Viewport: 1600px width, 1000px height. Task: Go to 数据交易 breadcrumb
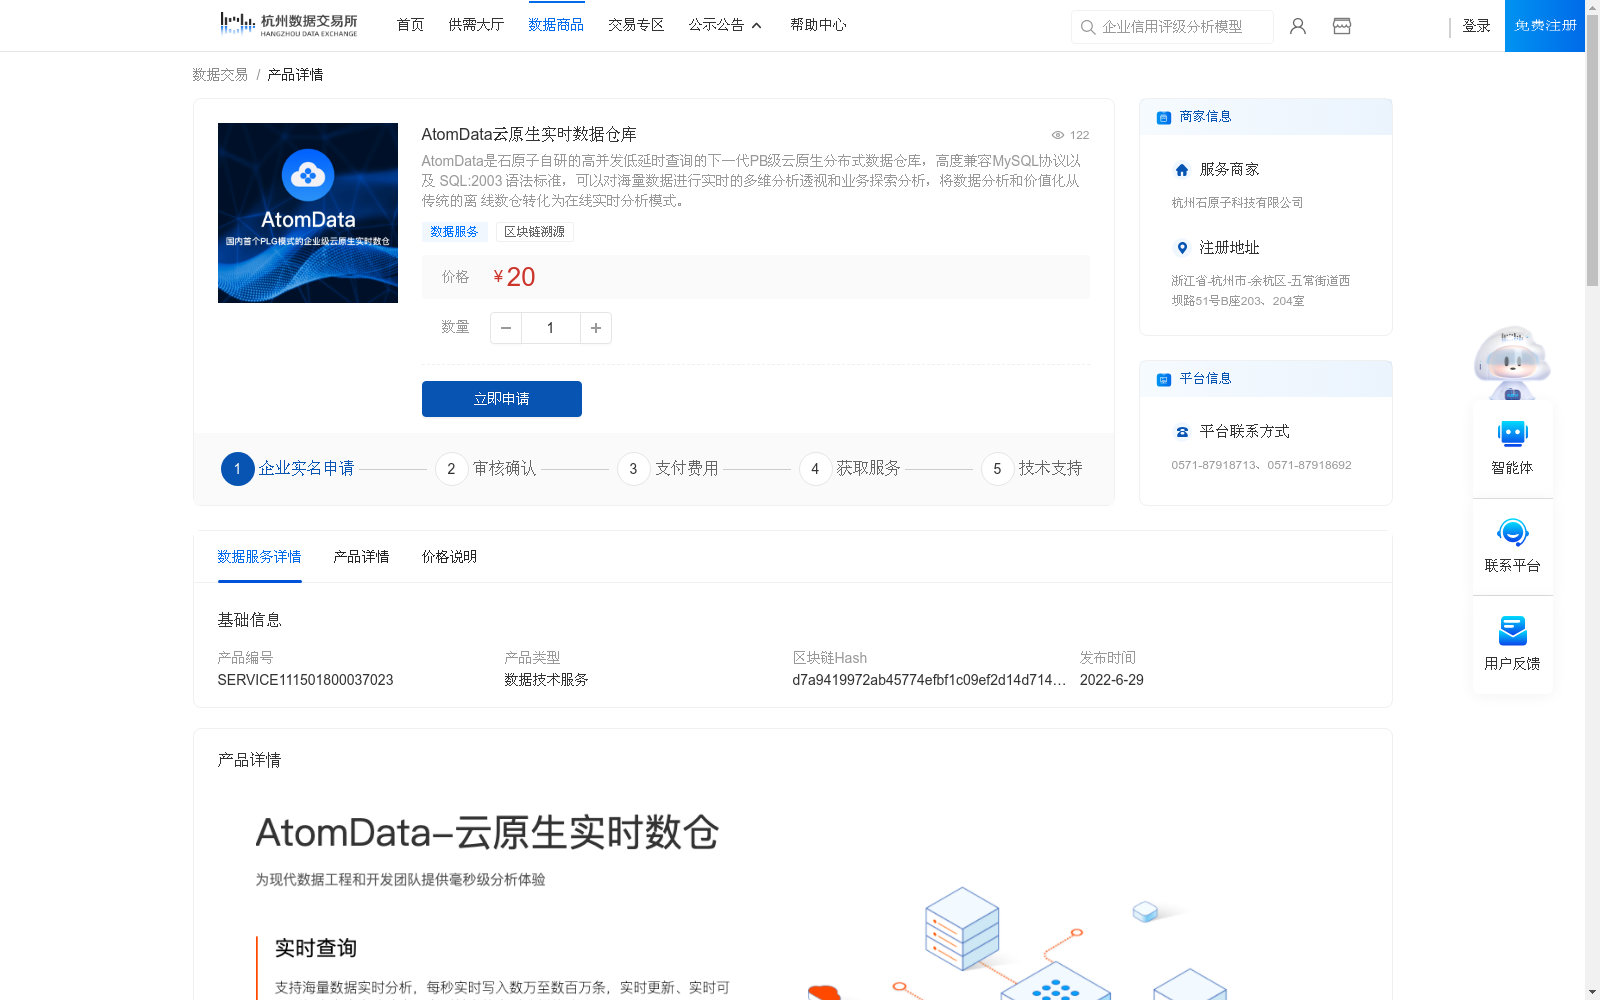click(x=220, y=75)
